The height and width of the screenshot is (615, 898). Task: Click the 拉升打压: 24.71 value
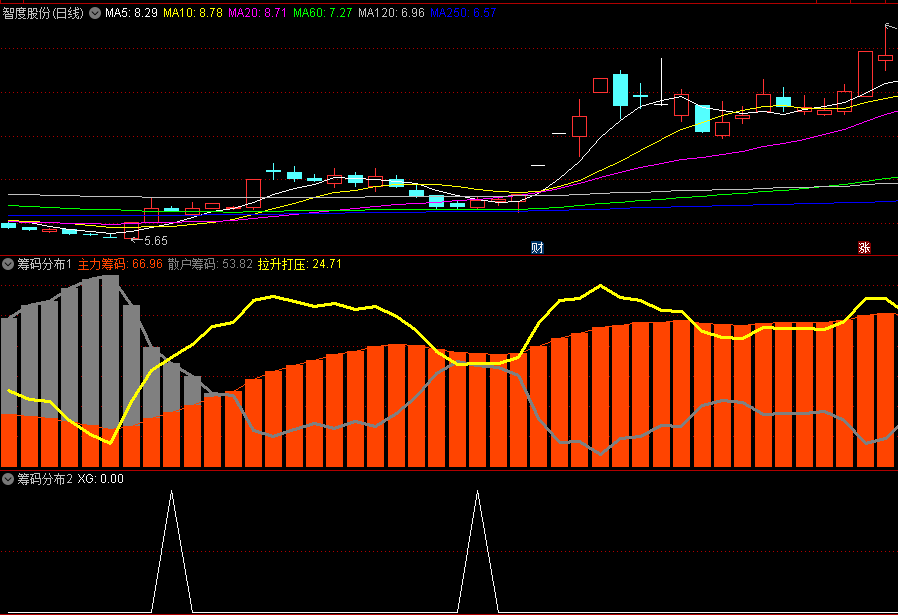pos(300,264)
